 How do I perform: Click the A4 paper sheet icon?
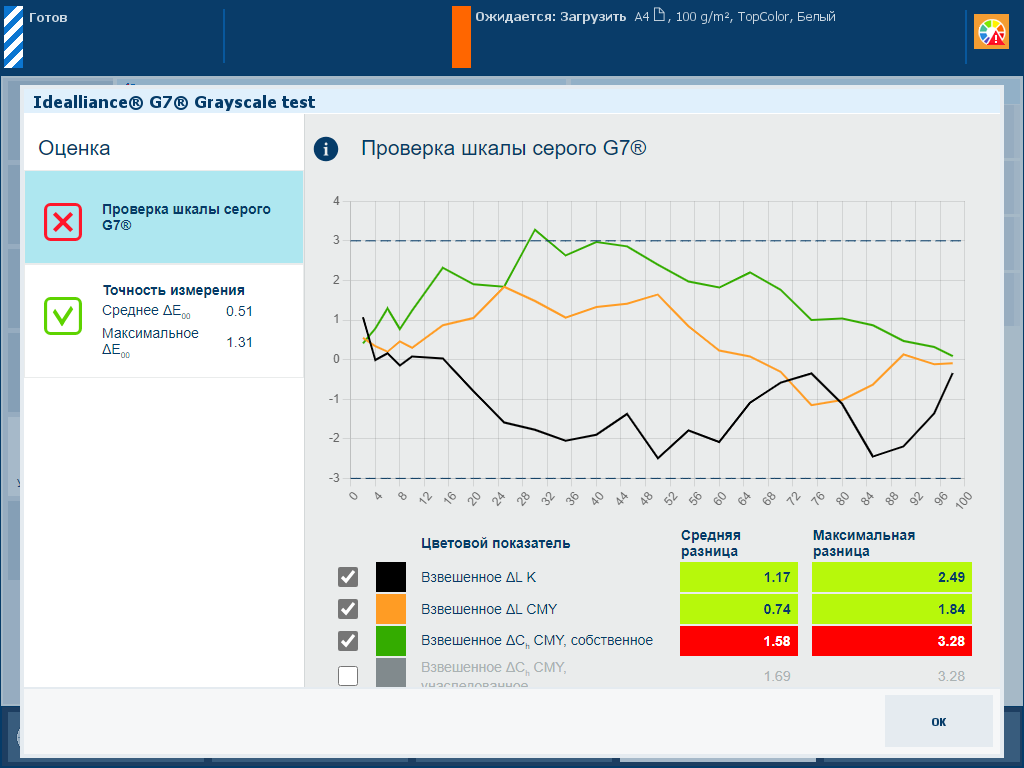[660, 15]
